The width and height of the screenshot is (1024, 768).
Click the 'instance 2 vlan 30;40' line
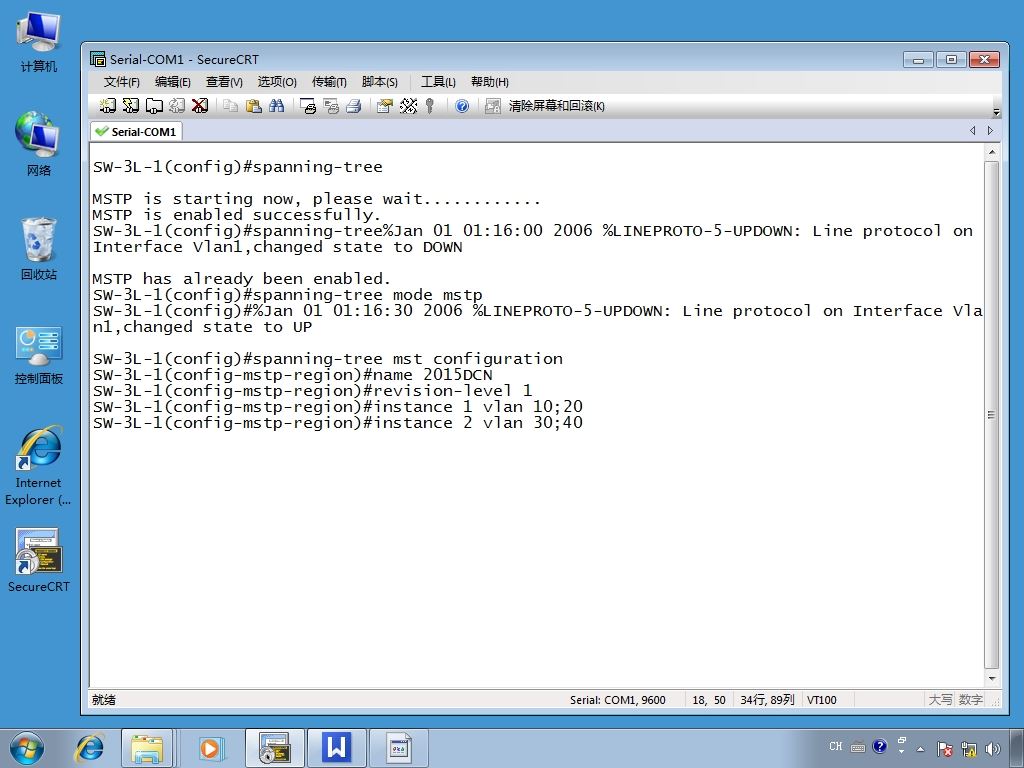(338, 423)
